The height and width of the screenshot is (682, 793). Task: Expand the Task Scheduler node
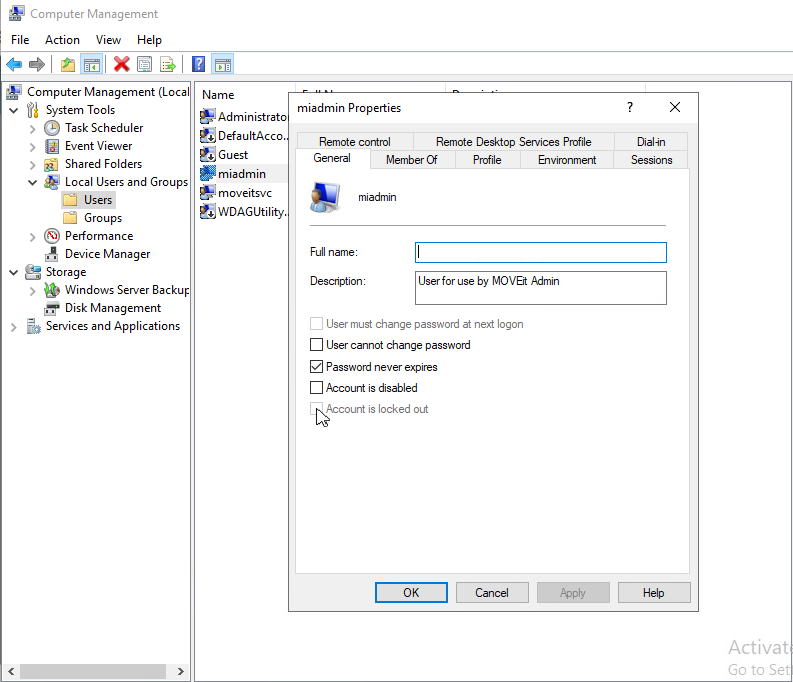(x=32, y=128)
